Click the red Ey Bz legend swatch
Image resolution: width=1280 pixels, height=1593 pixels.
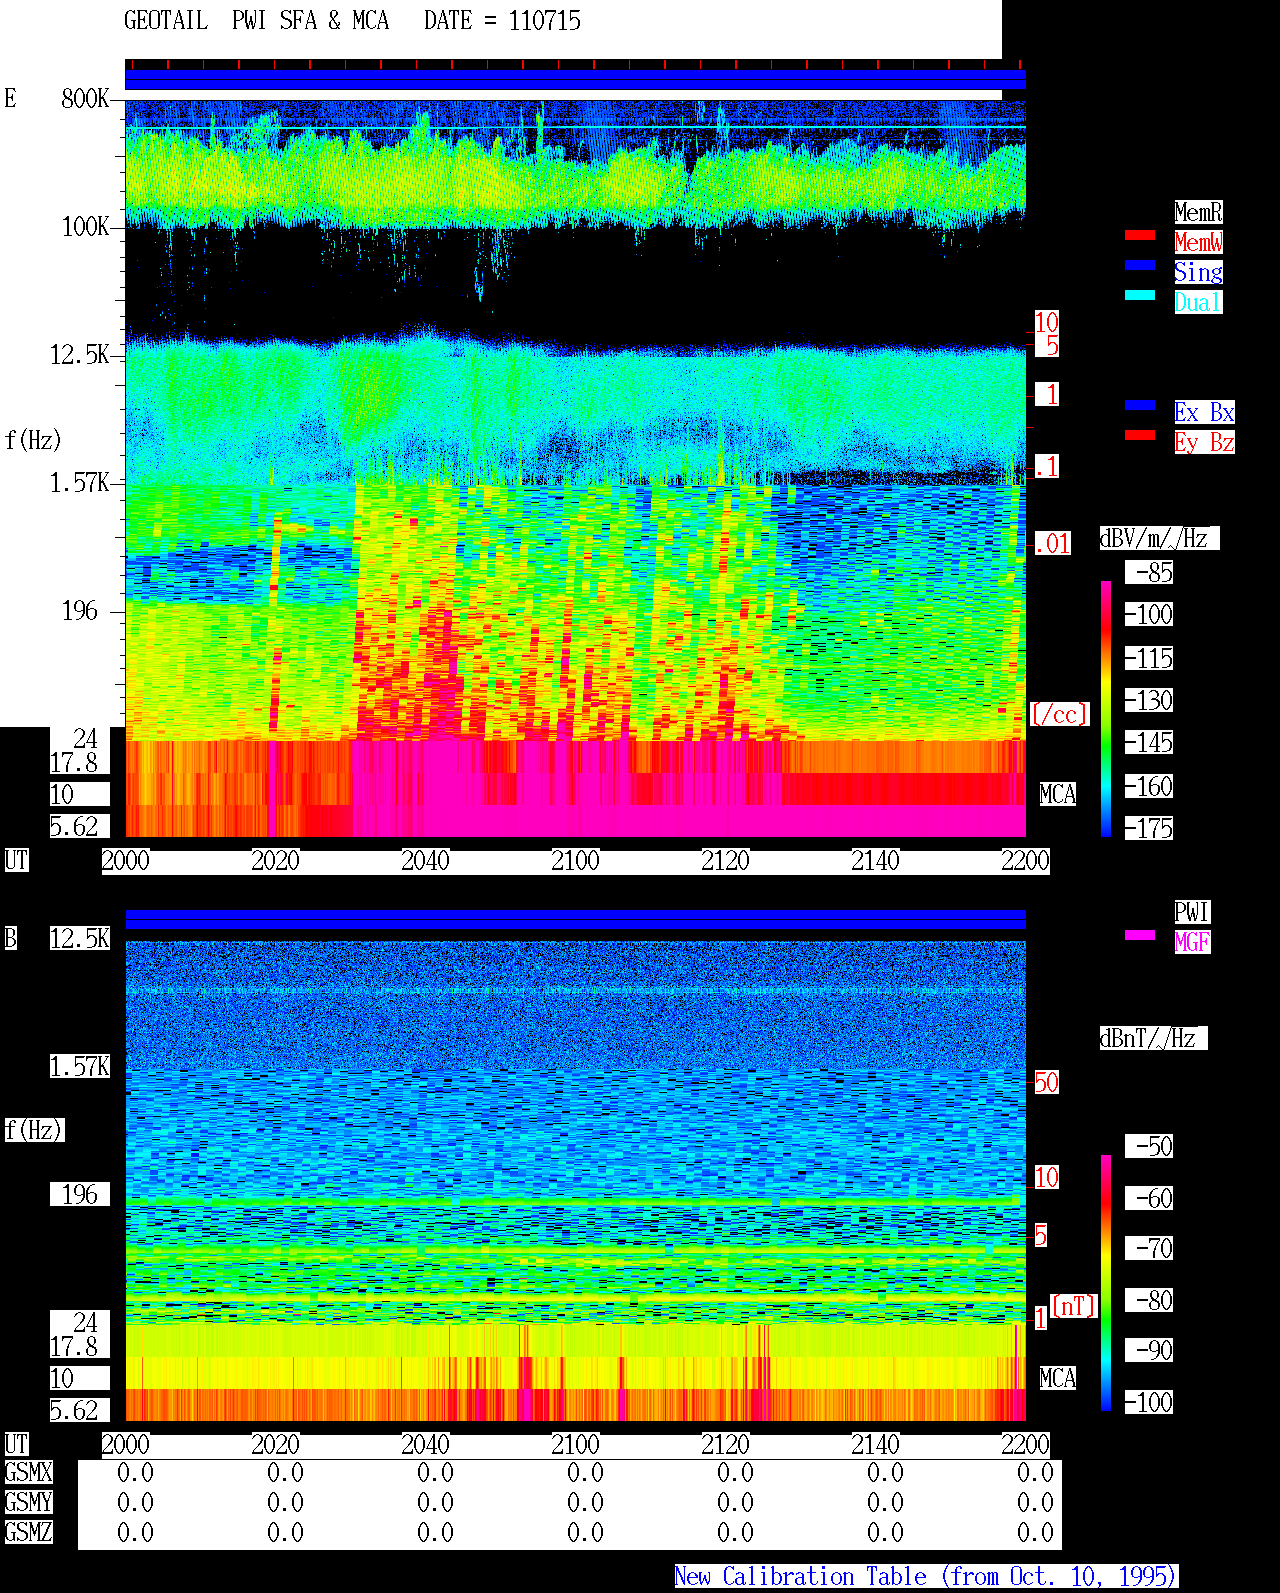click(1140, 435)
